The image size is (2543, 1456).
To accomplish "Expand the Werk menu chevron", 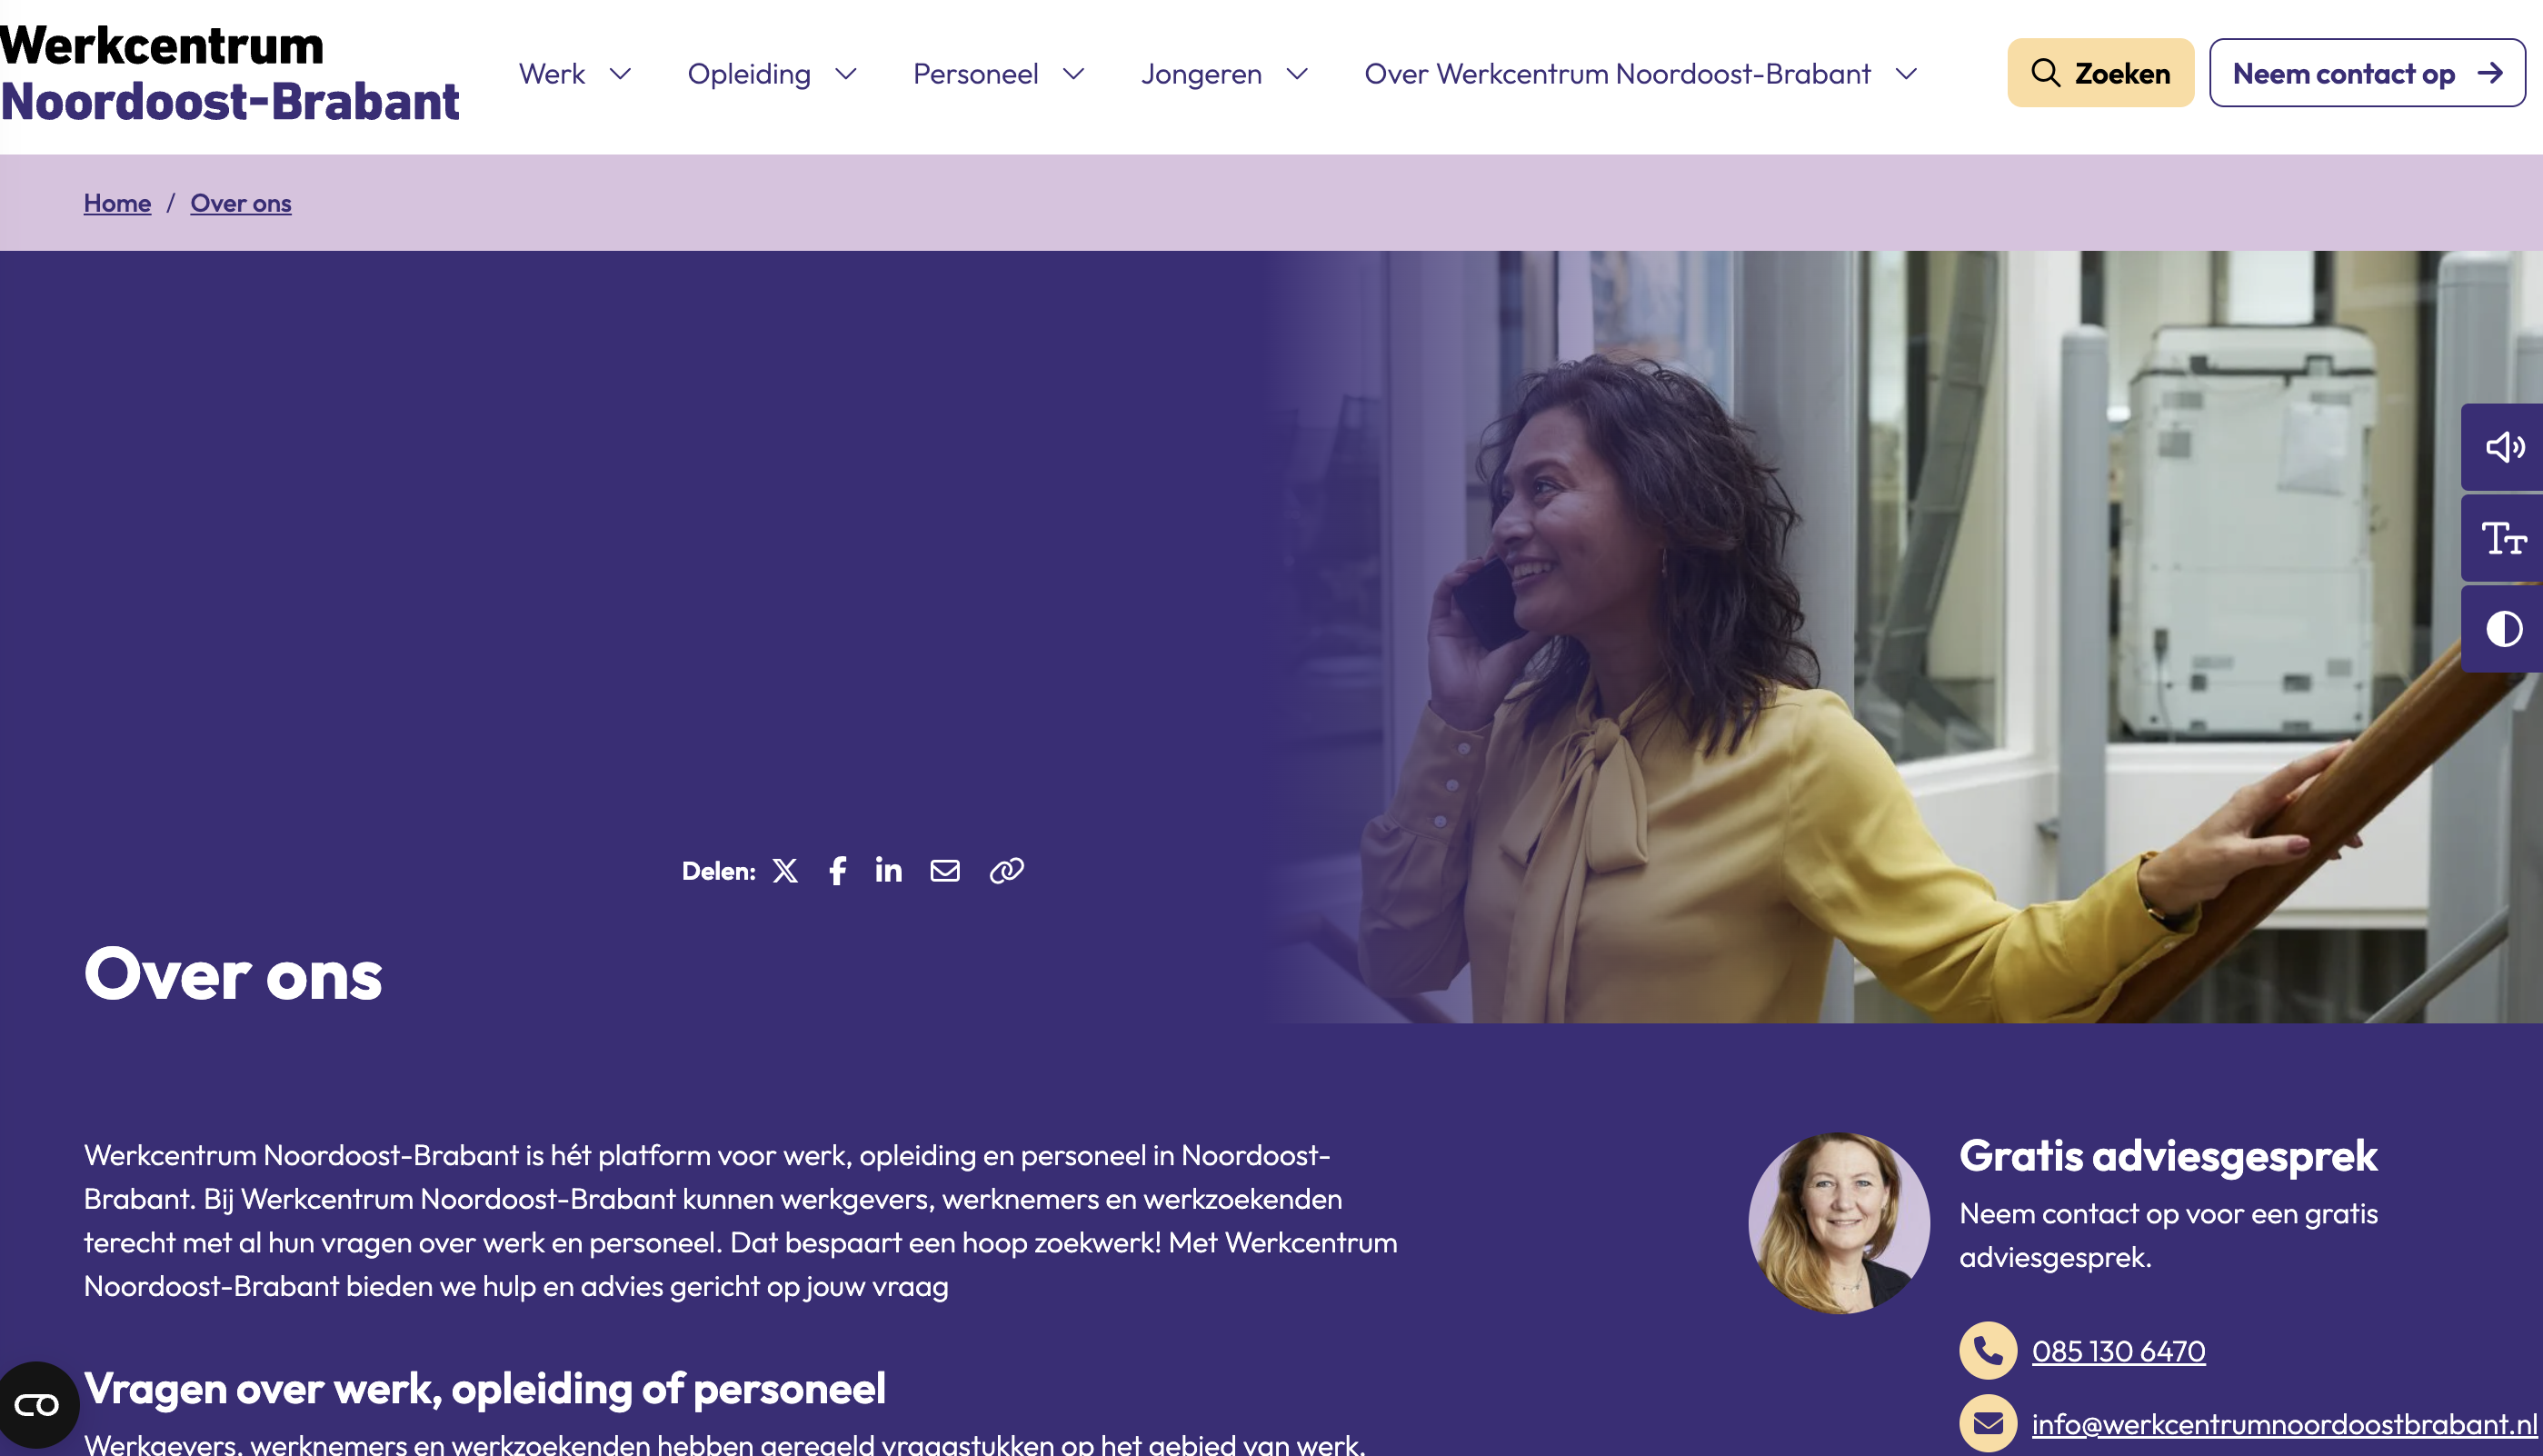I will point(620,74).
